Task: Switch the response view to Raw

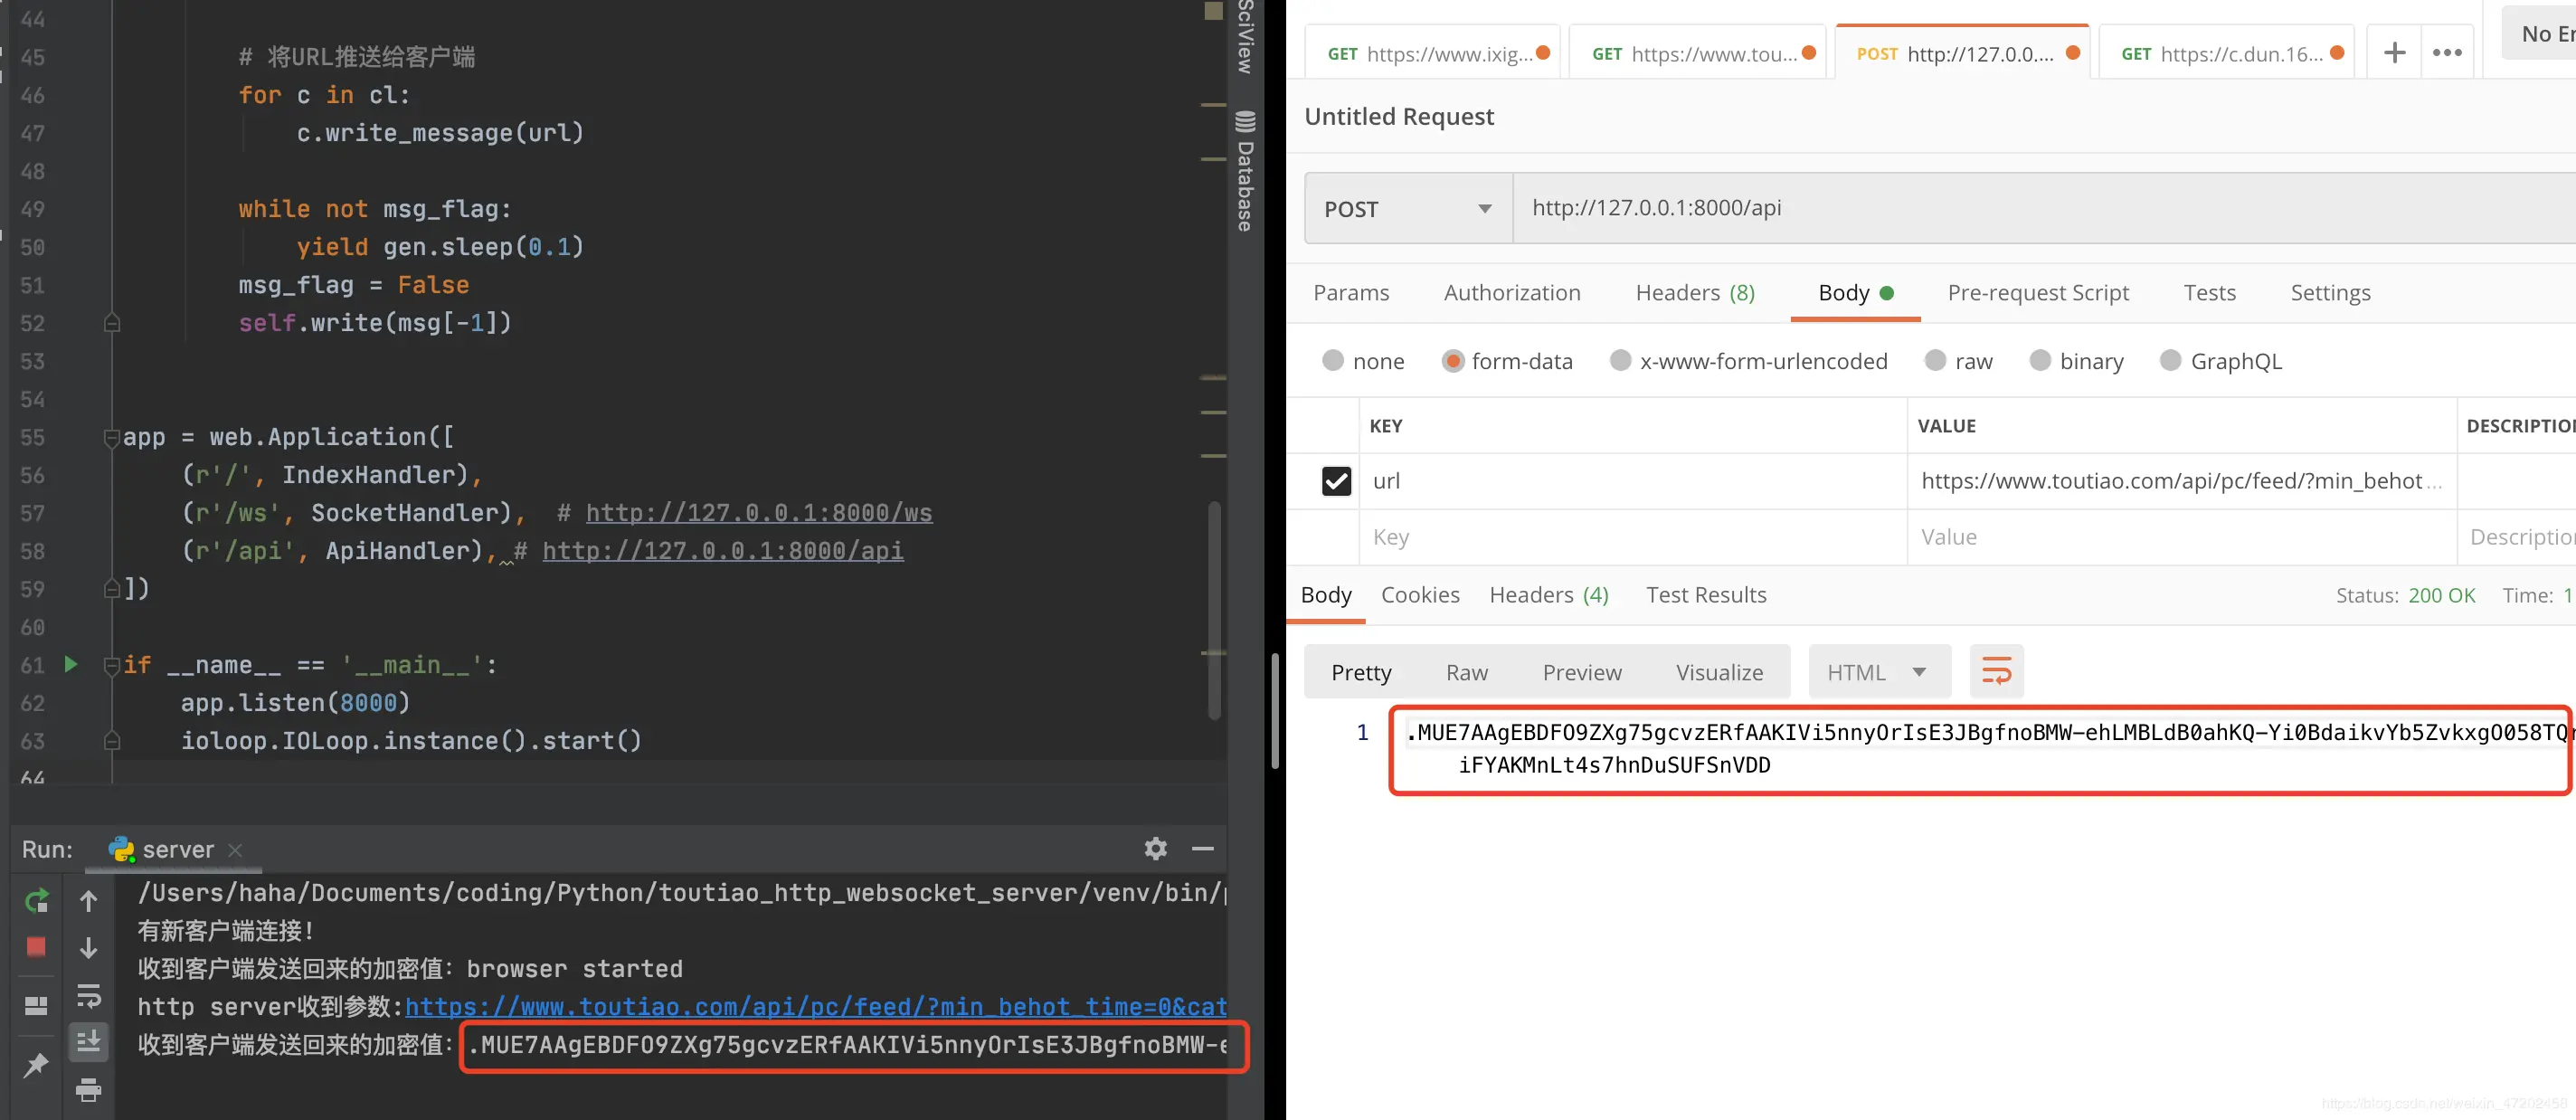Action: click(x=1466, y=672)
